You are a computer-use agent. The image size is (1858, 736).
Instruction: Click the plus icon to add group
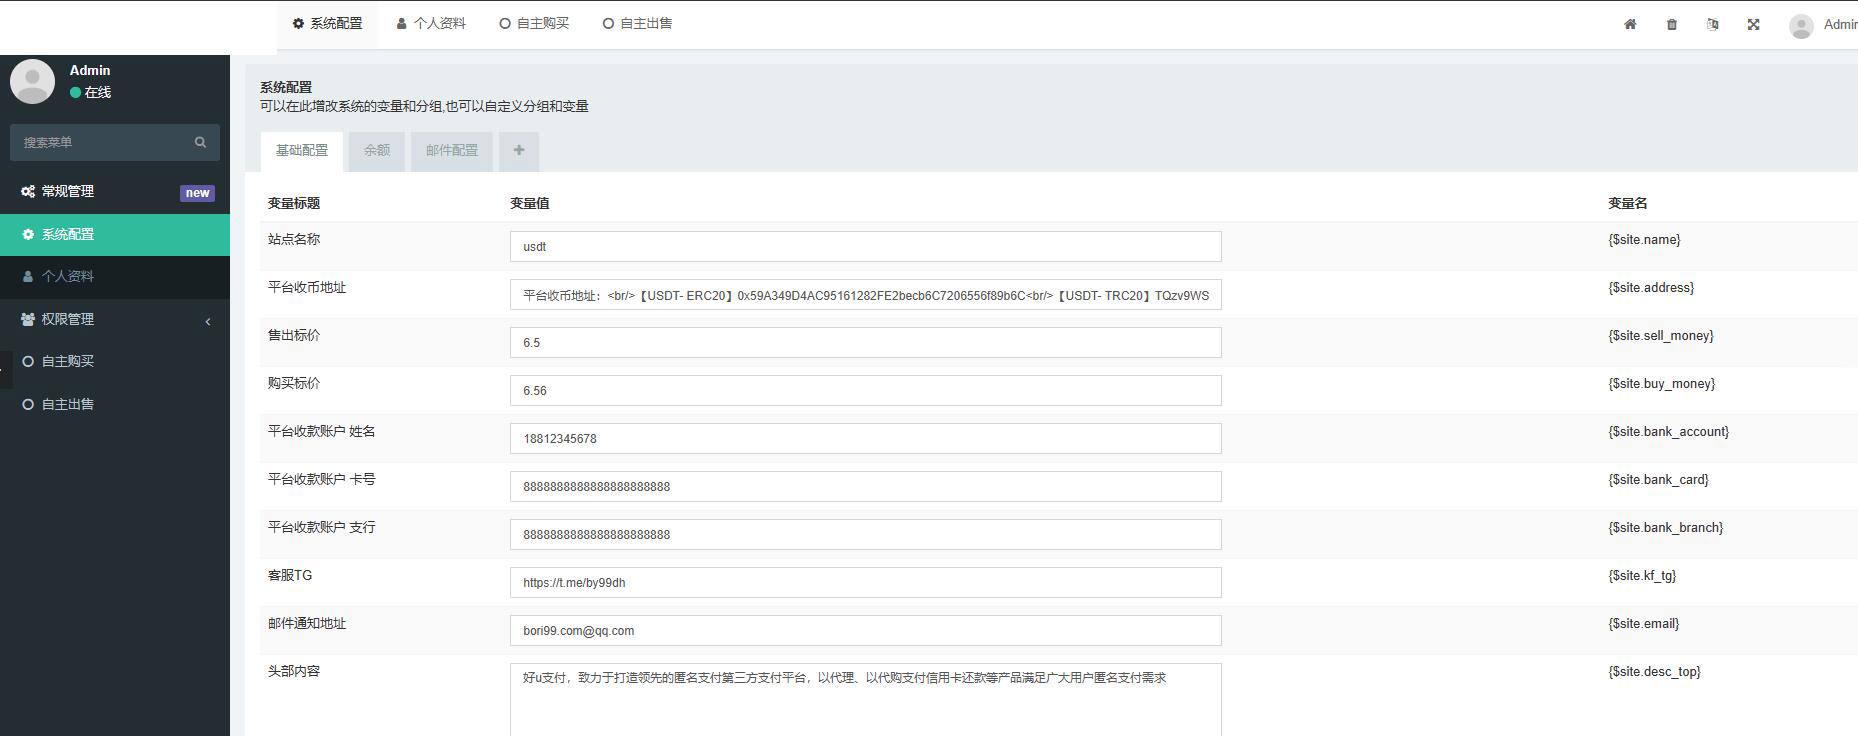518,150
